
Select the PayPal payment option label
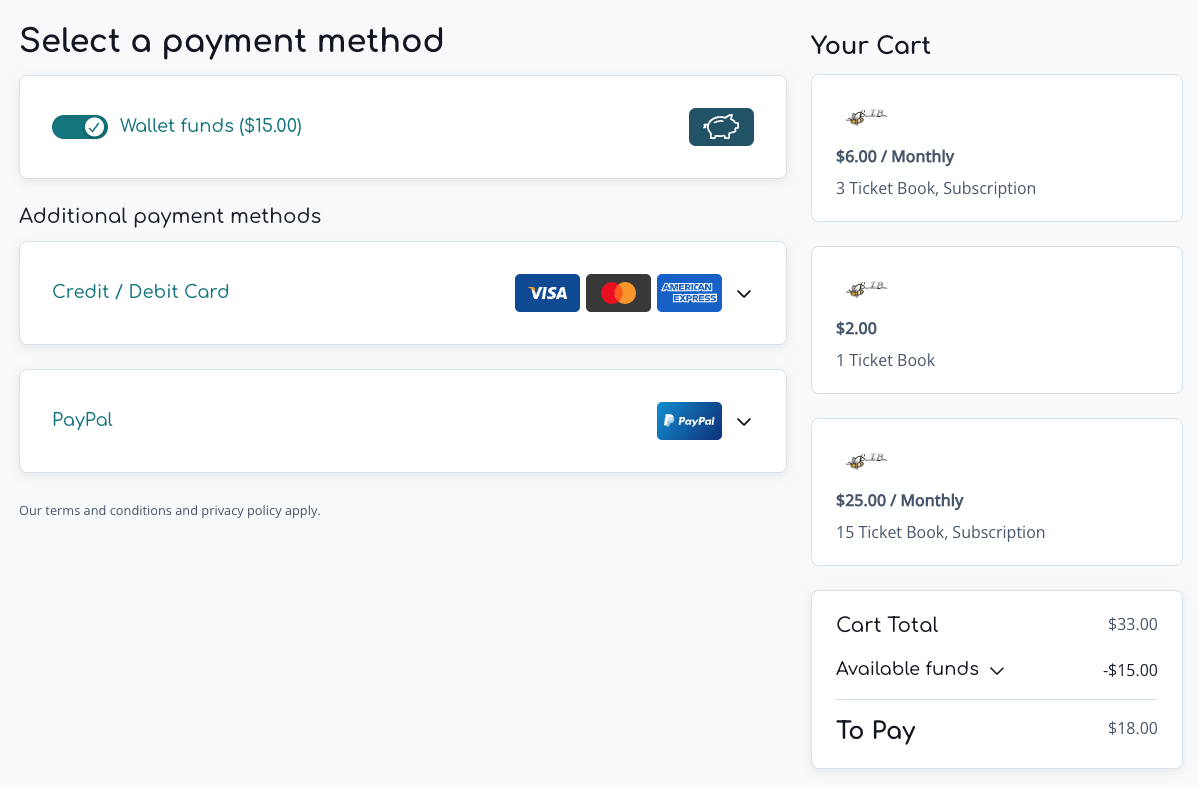coord(83,420)
